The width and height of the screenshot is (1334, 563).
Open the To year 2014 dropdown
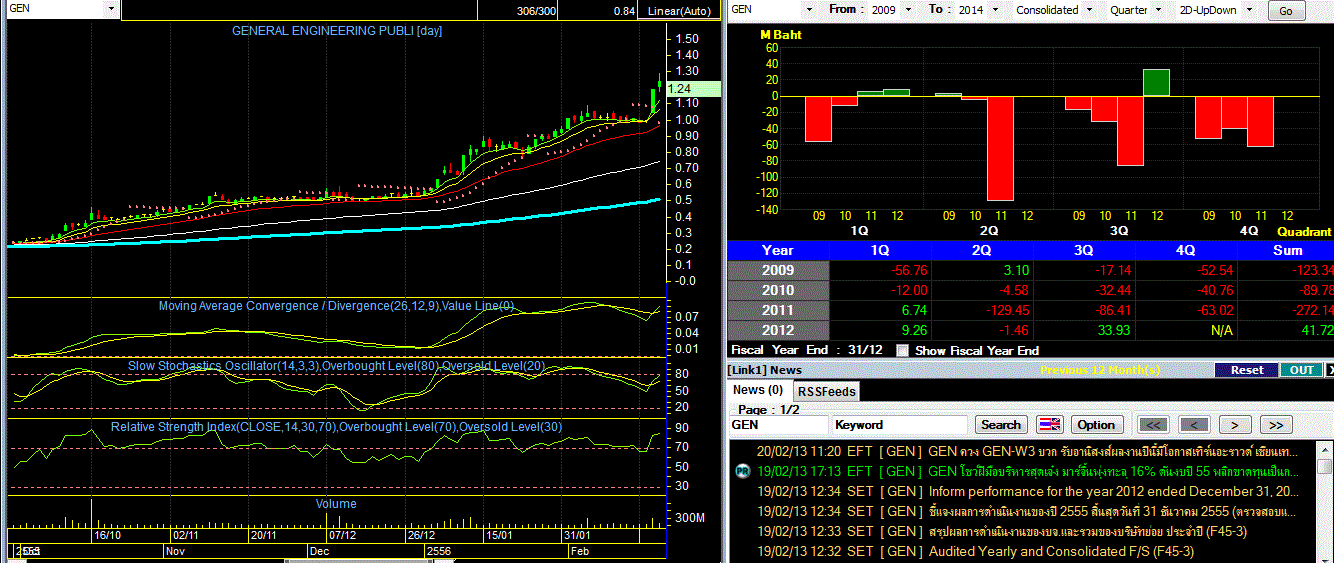996,10
